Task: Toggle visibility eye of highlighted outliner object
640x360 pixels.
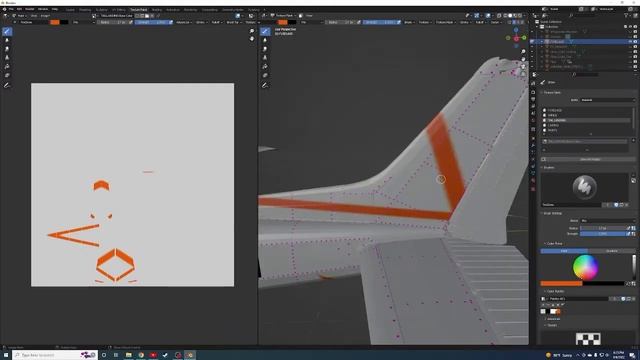Action: click(630, 42)
